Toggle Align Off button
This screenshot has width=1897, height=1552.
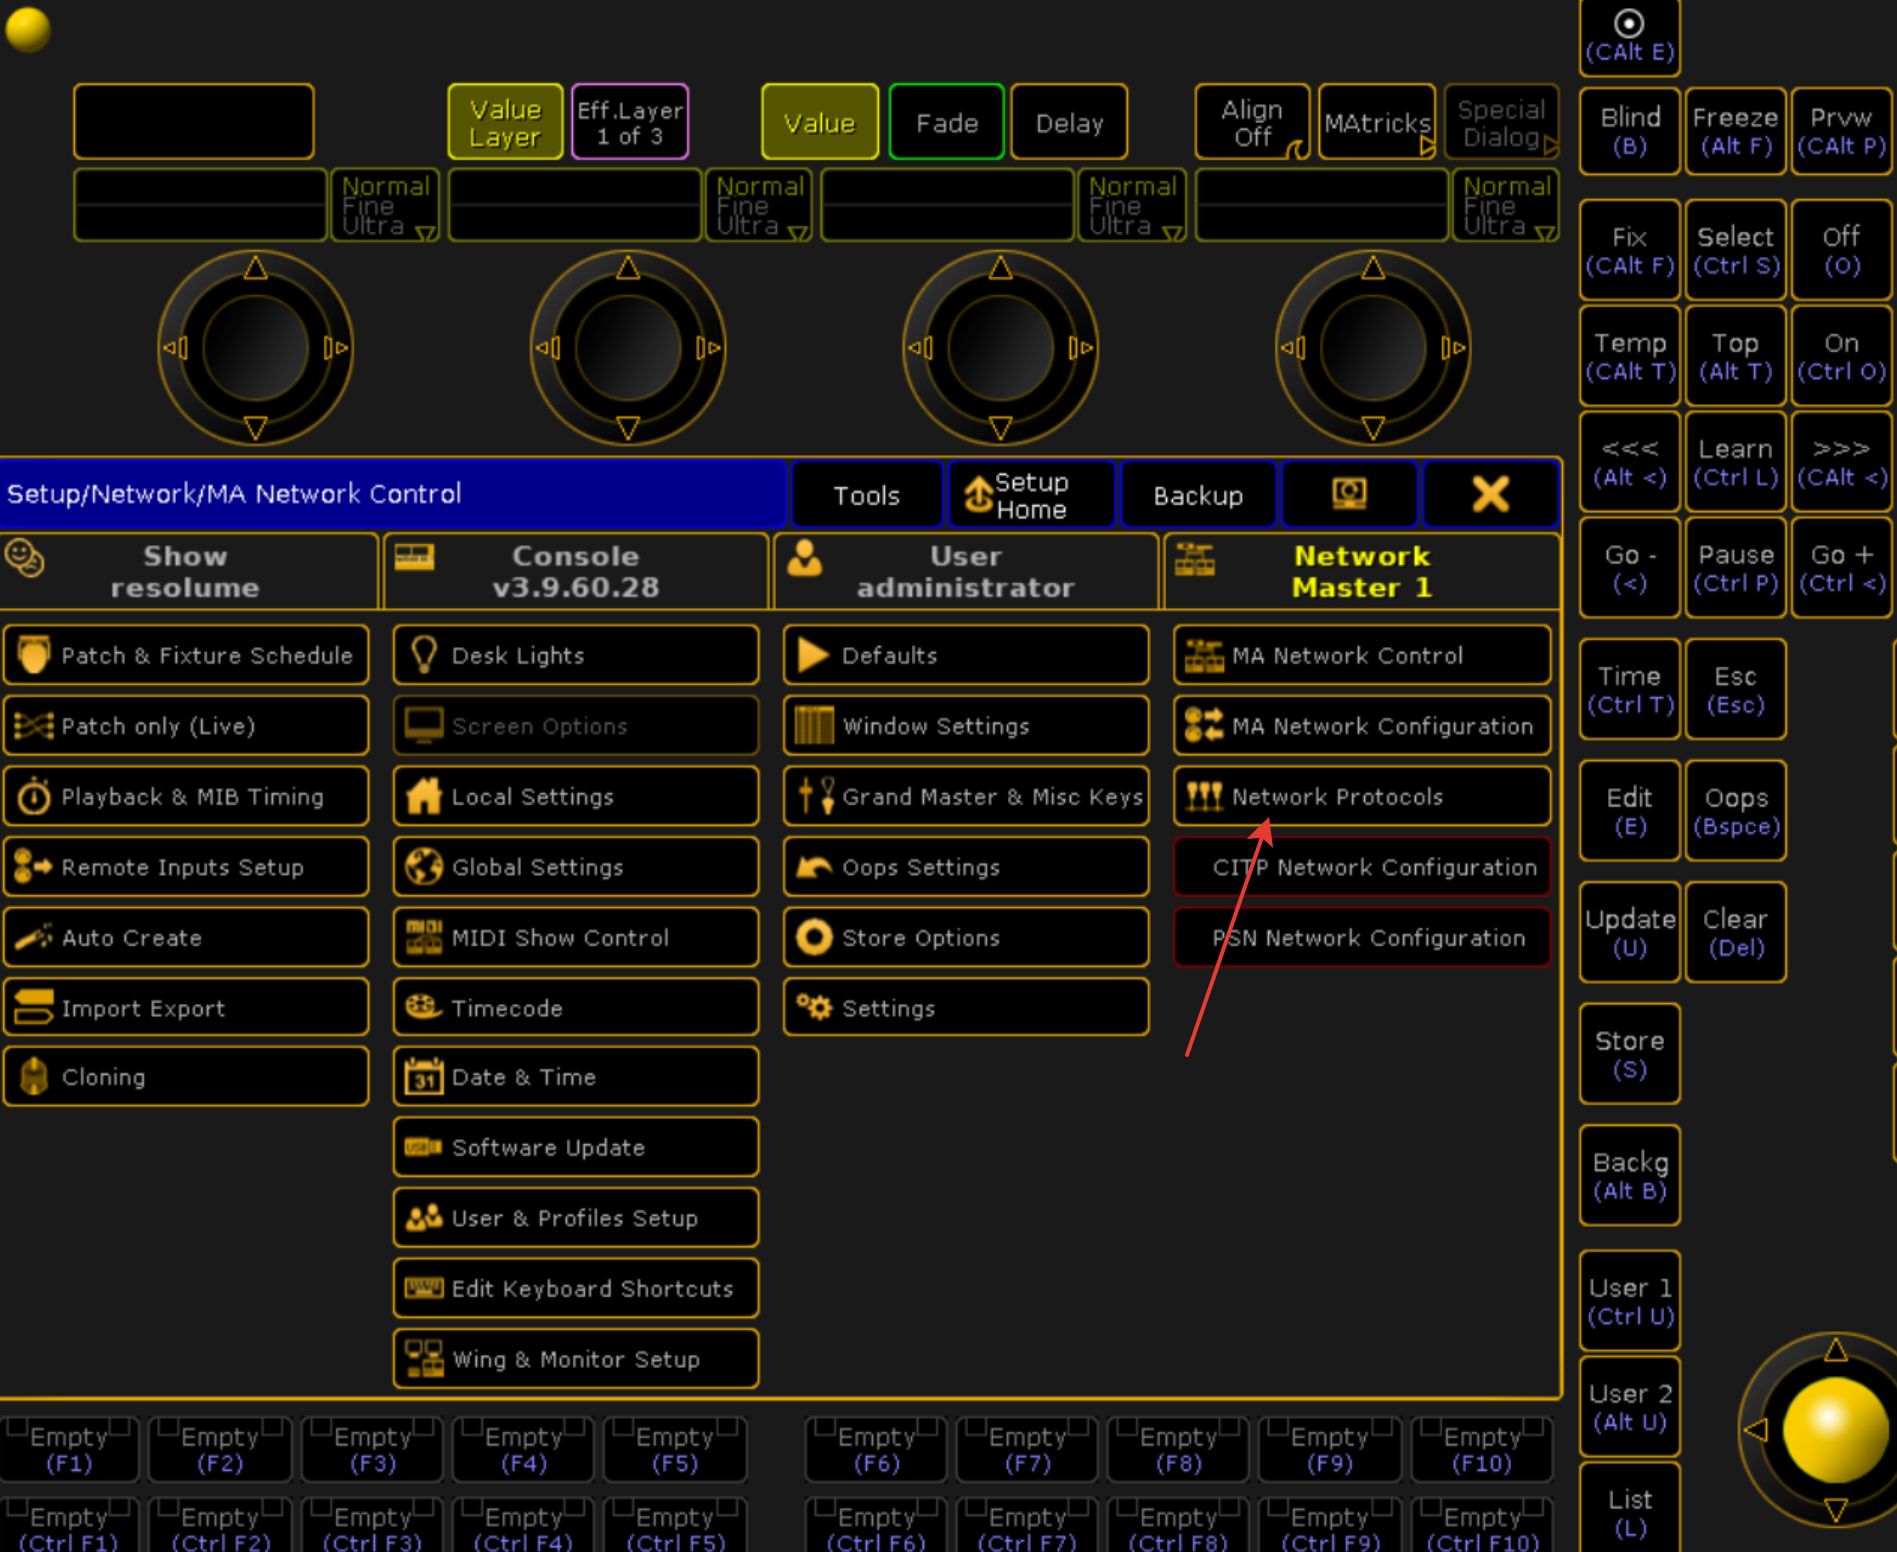(1252, 122)
